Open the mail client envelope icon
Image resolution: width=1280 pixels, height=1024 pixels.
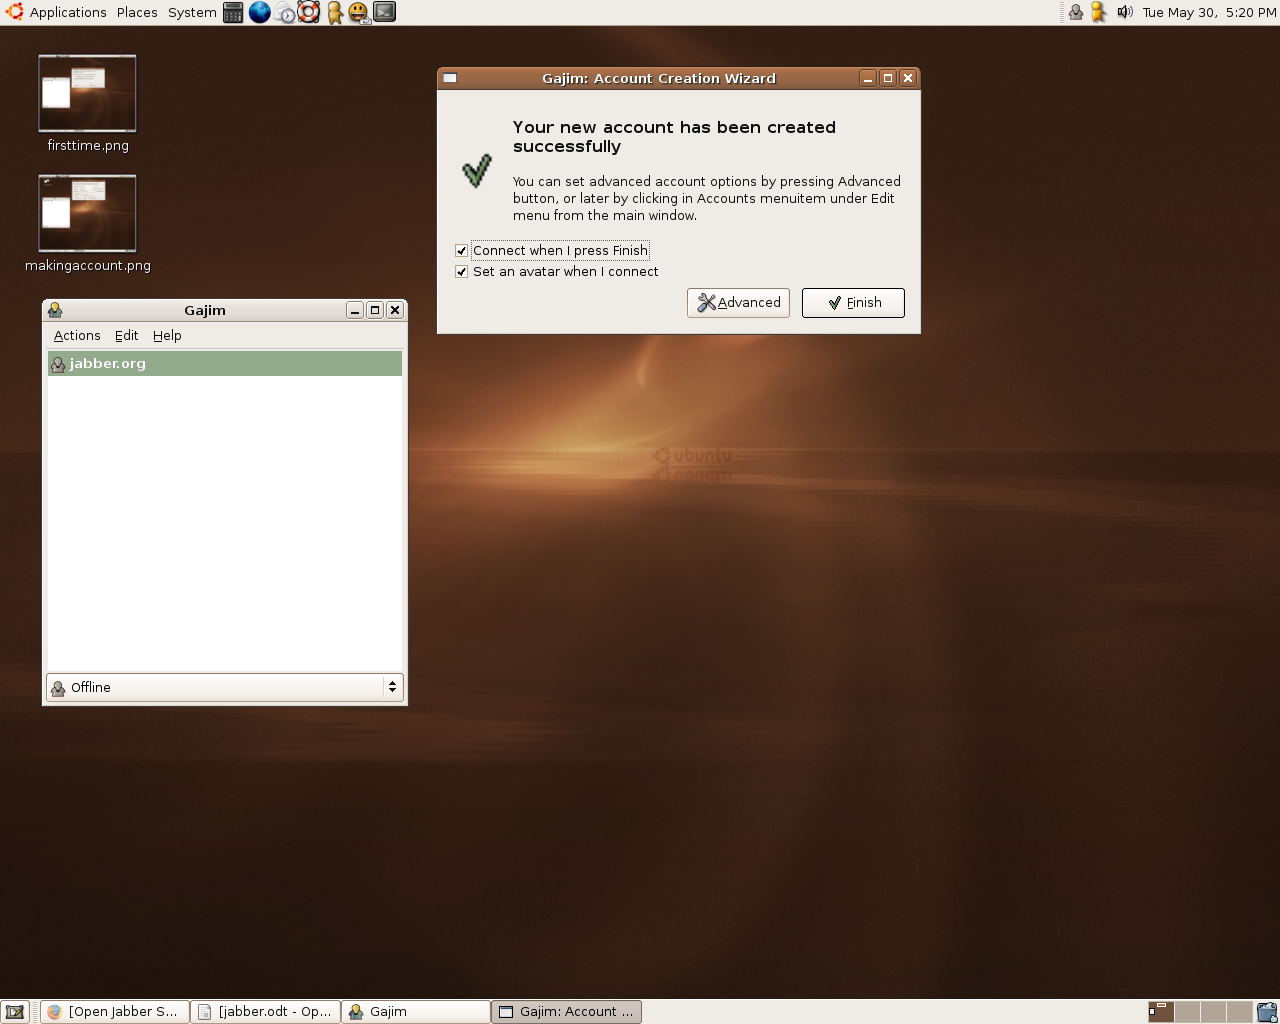285,13
